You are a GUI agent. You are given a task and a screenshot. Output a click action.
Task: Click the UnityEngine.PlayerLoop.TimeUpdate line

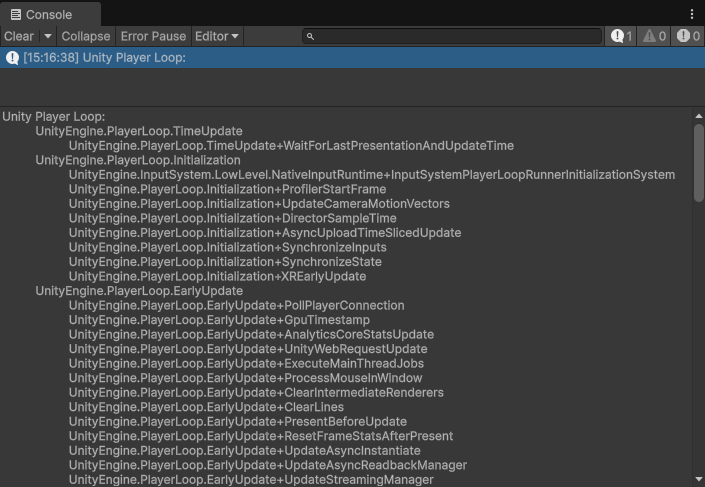pyautogui.click(x=139, y=131)
